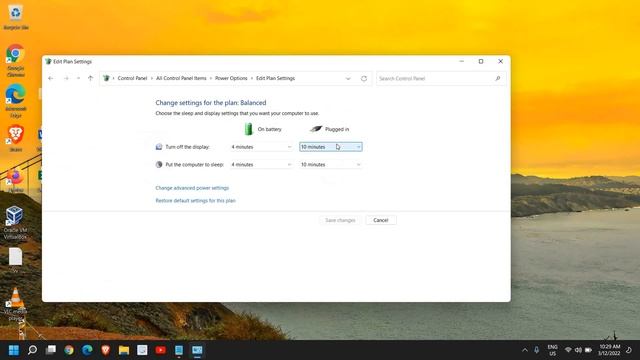Click the Windows Start button

tap(14, 350)
